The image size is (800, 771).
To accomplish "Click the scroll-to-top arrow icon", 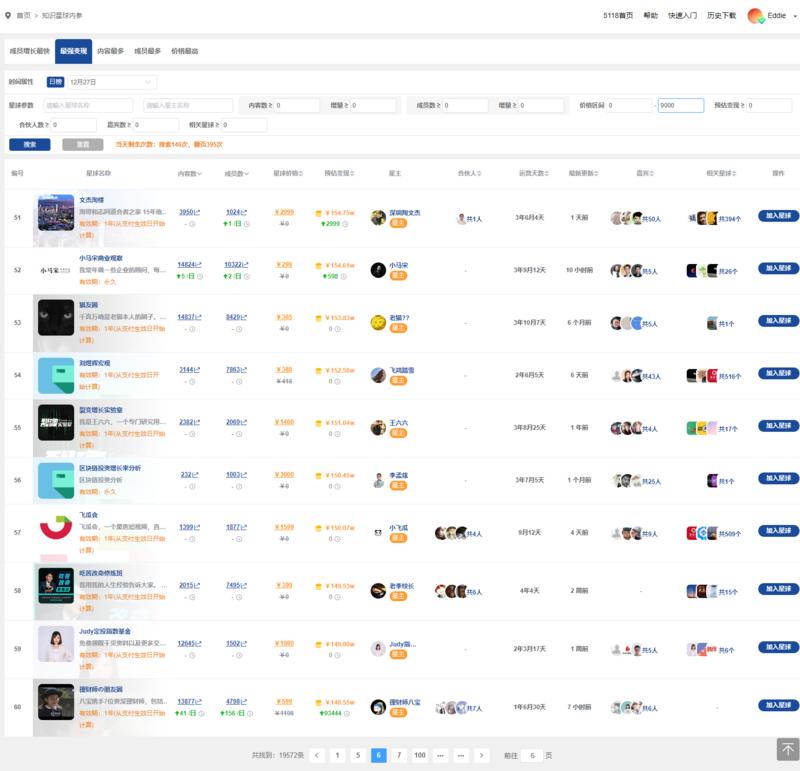I will point(787,749).
